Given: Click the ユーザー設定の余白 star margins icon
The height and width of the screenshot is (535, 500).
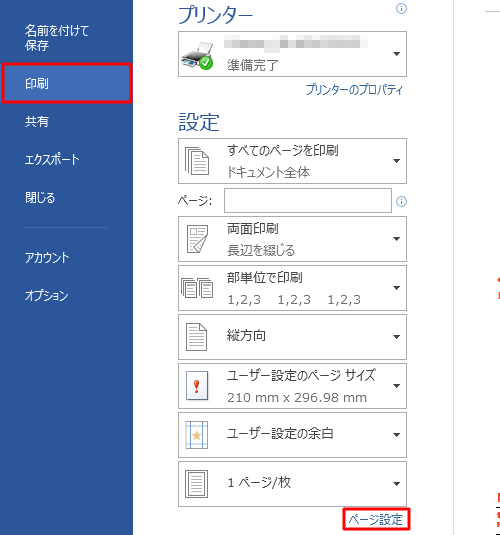Looking at the screenshot, I should [x=197, y=435].
